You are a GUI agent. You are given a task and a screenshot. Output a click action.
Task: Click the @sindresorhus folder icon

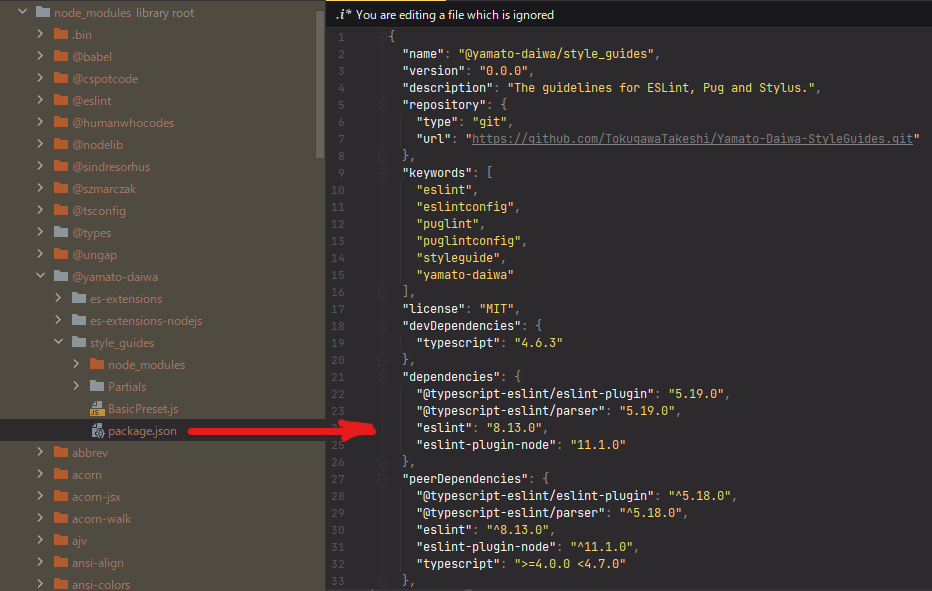point(61,166)
